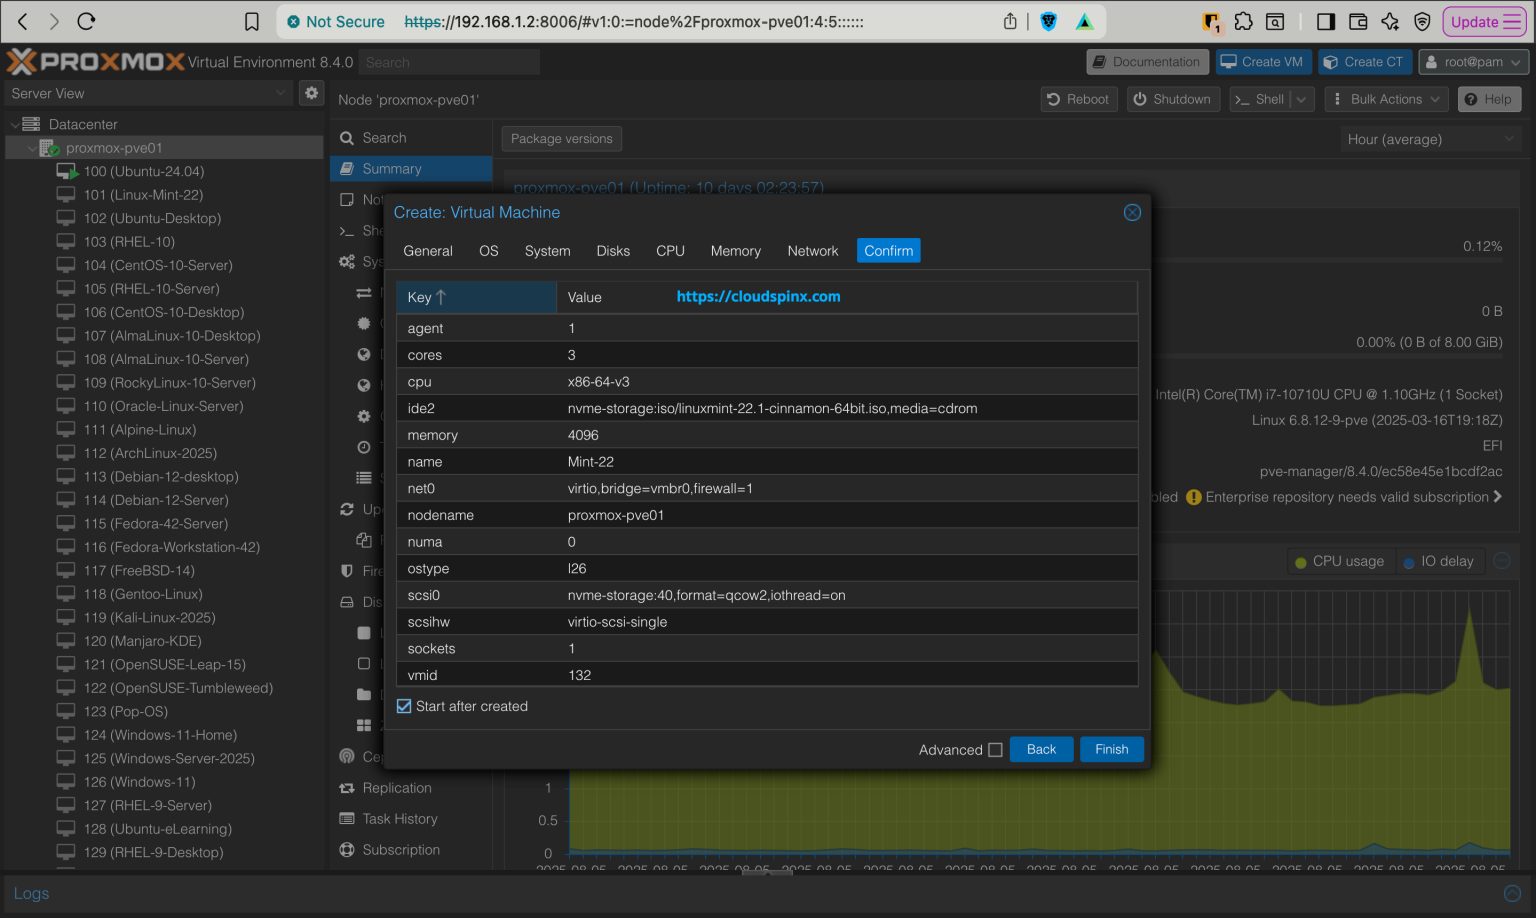Expand the Shell dropdown arrow

point(1300,99)
